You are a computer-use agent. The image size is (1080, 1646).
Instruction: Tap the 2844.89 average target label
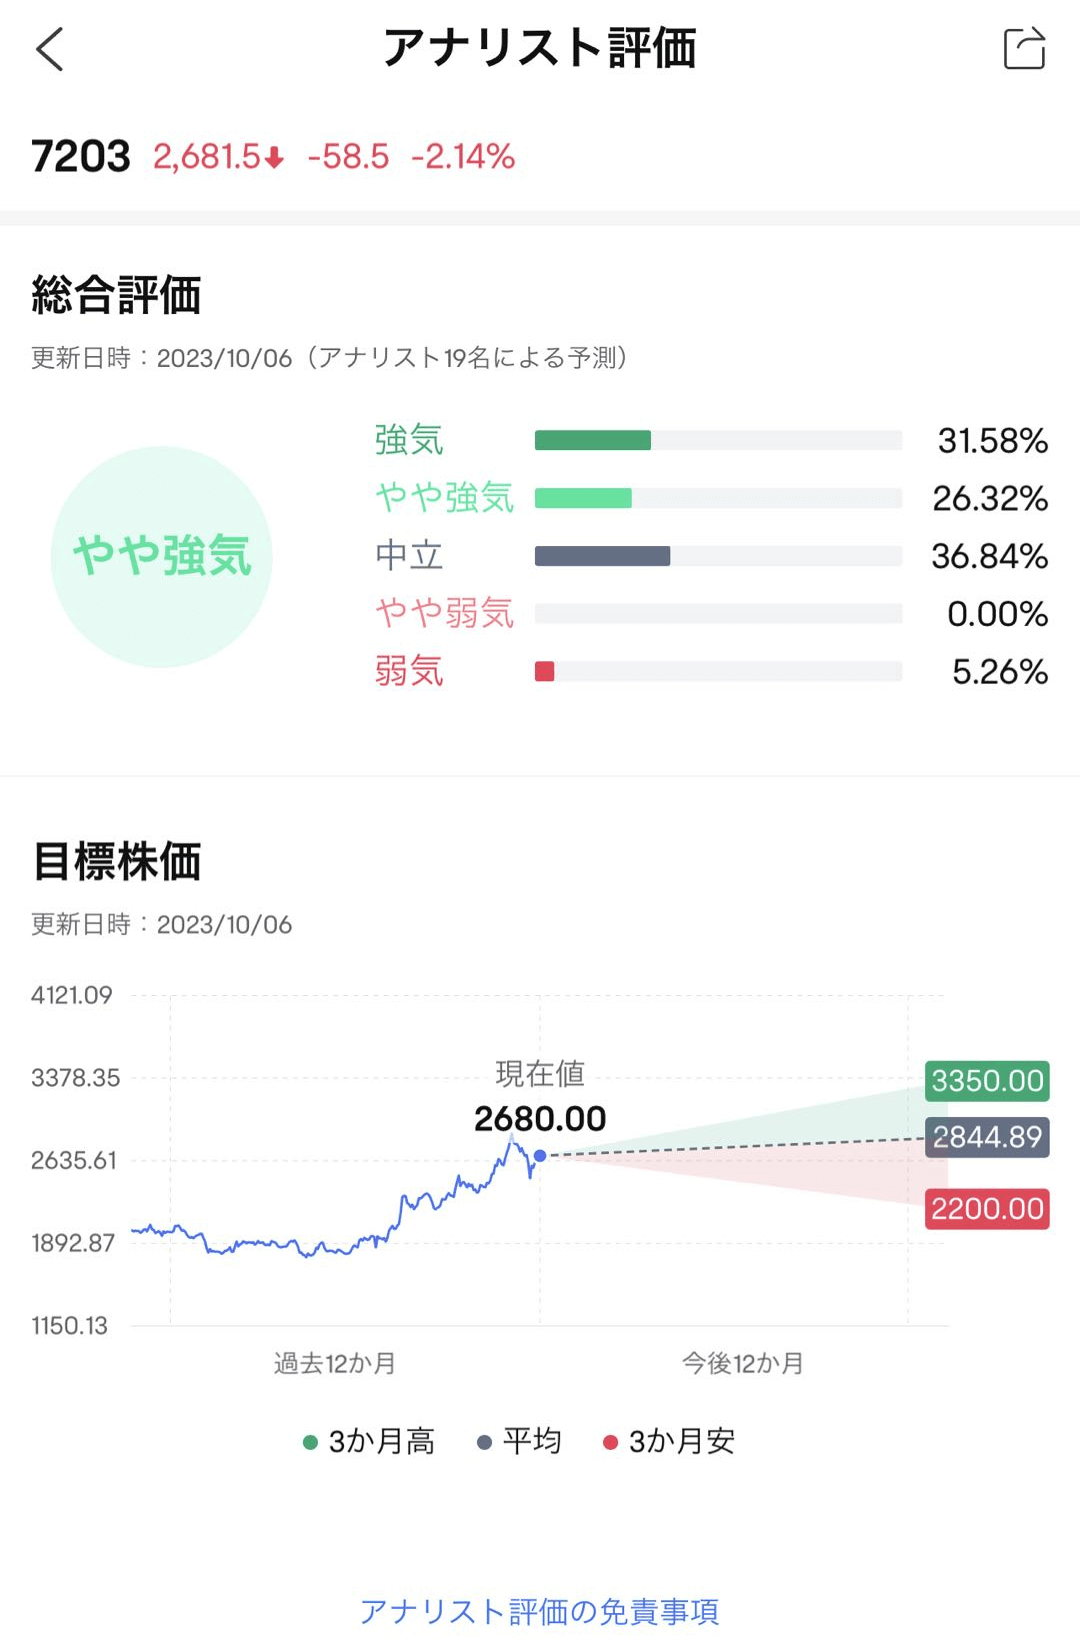point(987,1137)
